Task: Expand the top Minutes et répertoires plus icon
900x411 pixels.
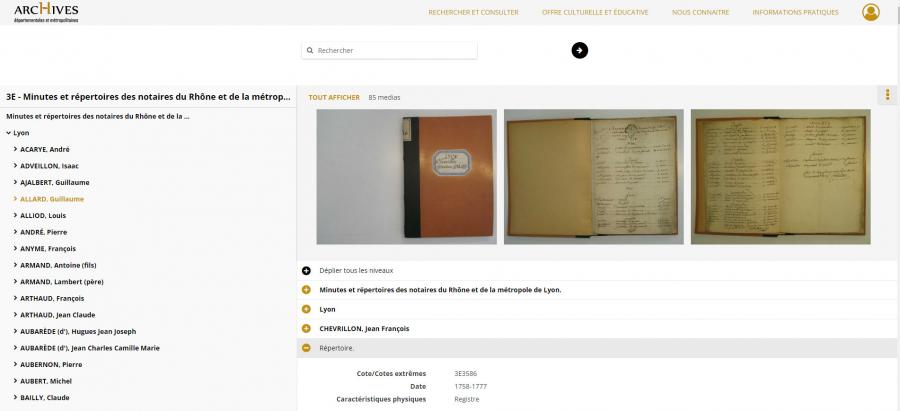Action: click(x=306, y=290)
